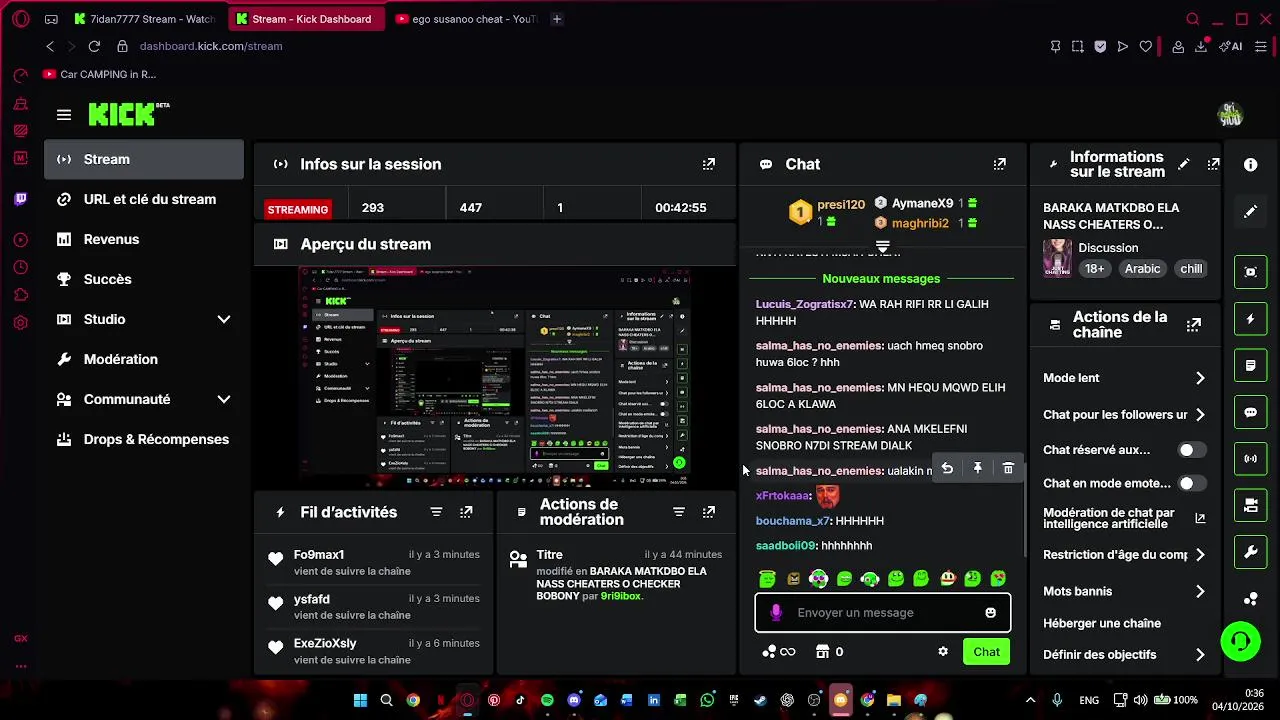Viewport: 1280px width, 720px height.
Task: Click the info icon in right toolbar
Action: 1251,165
